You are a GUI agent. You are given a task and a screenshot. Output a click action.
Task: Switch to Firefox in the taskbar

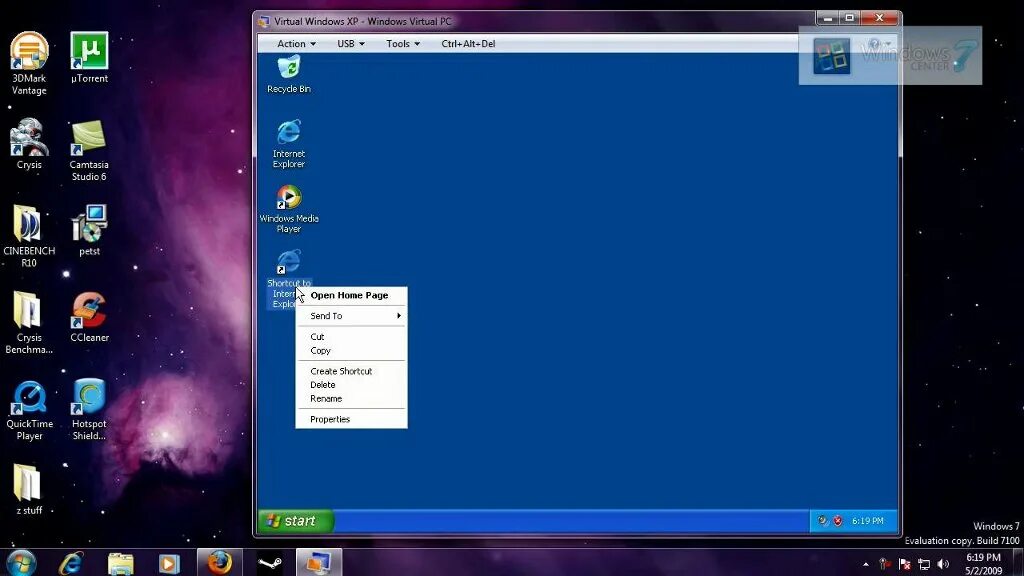coord(219,562)
